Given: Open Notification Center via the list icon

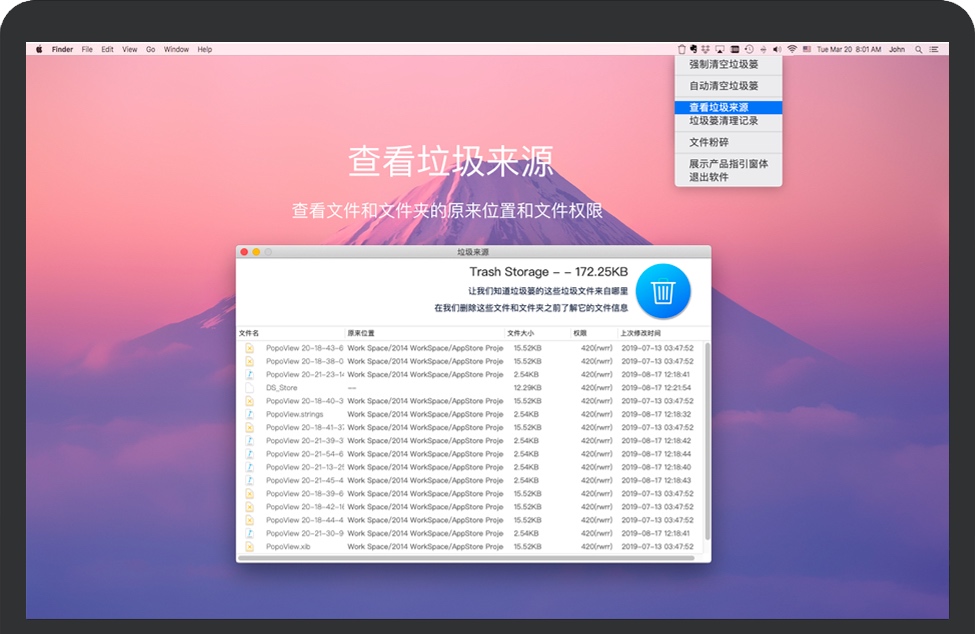Looking at the screenshot, I should (934, 49).
